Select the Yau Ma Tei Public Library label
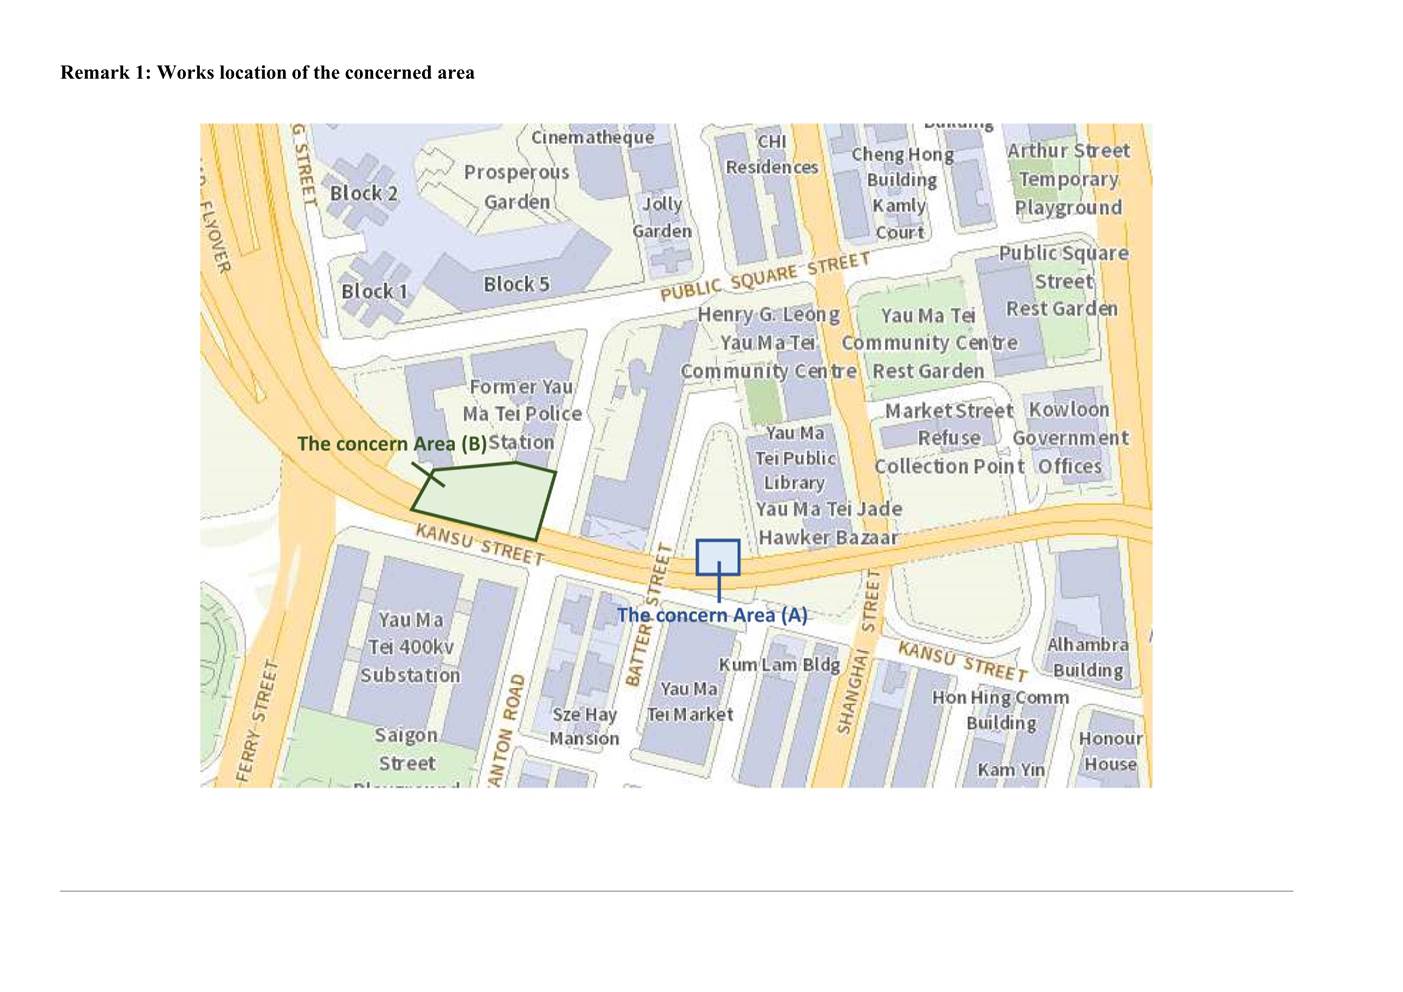This screenshot has height=992, width=1403. point(795,458)
